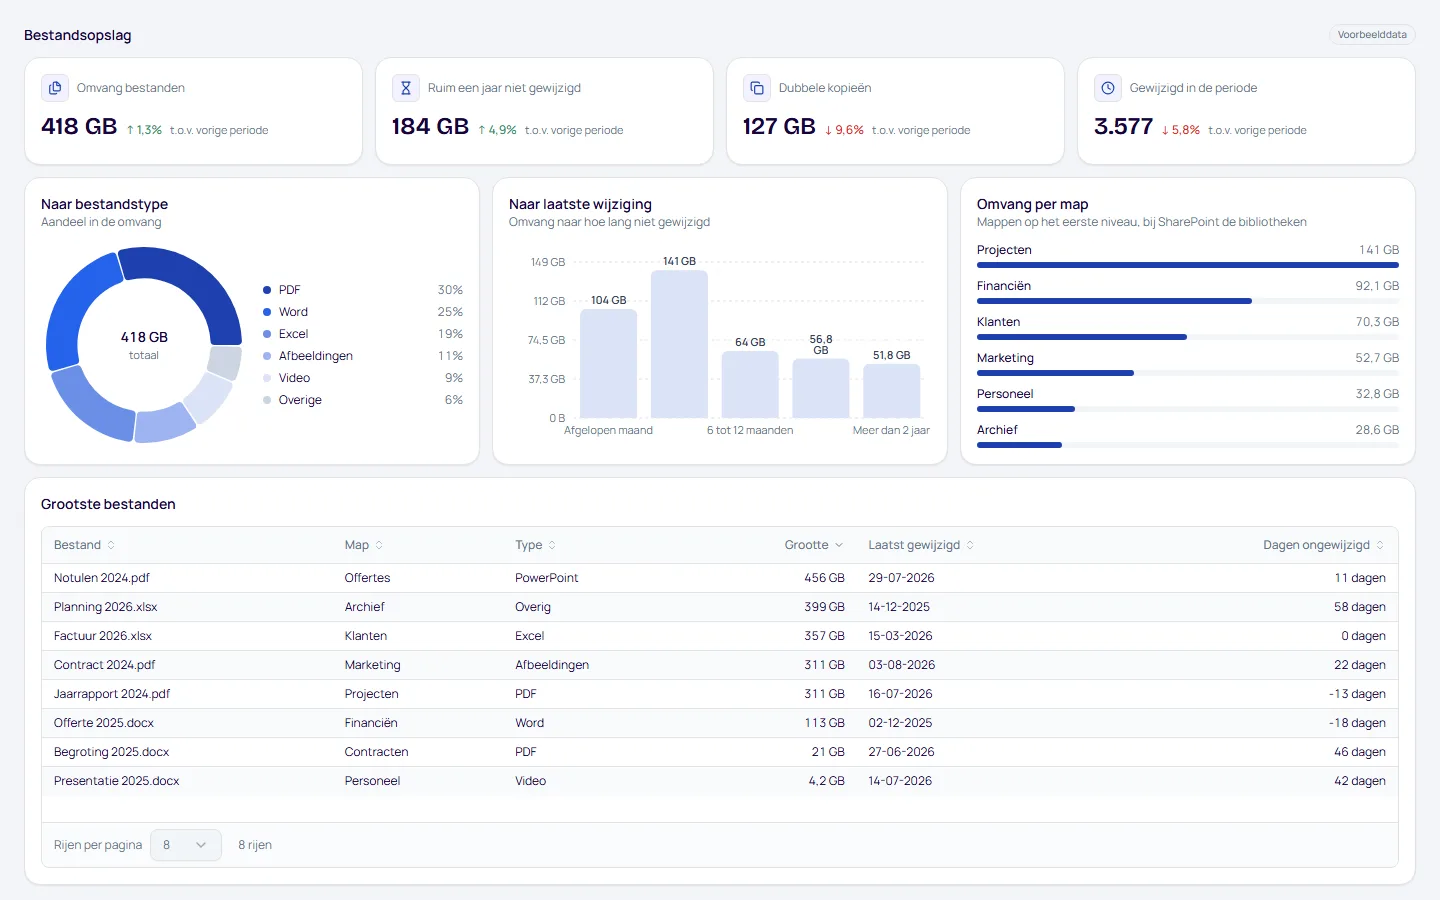This screenshot has width=1440, height=900.
Task: Click the 399 GB size cell
Action: tap(825, 607)
